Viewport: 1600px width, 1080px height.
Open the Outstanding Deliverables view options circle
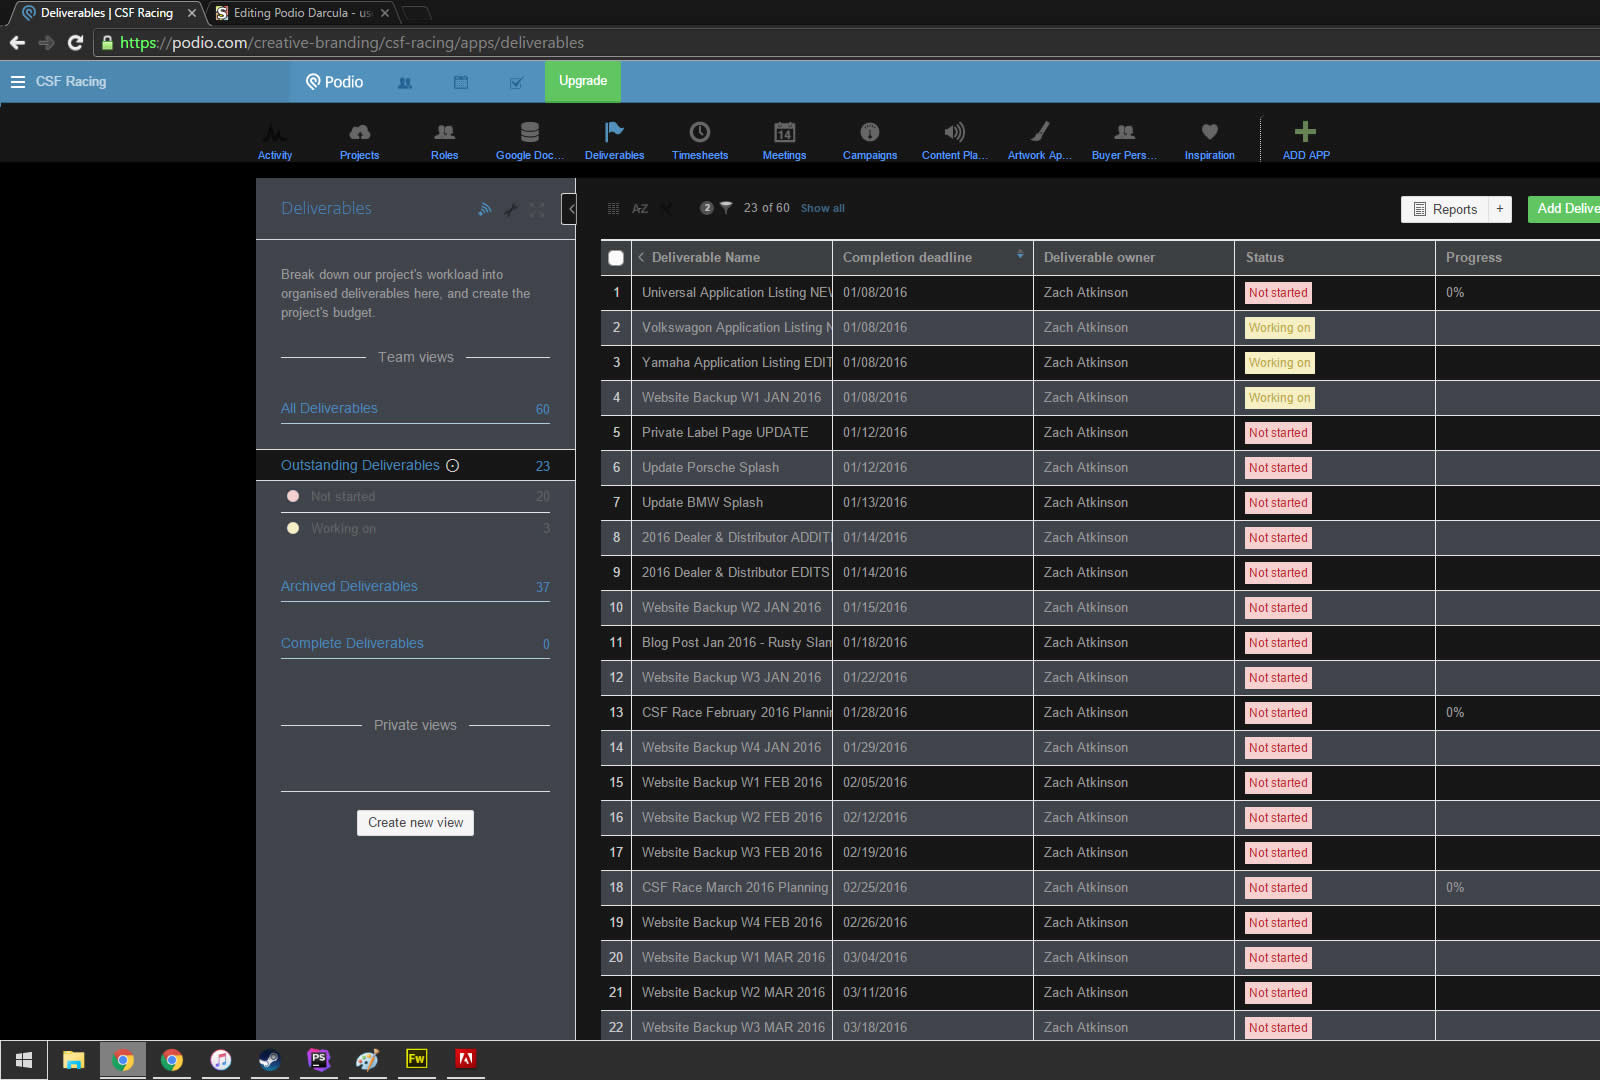click(x=452, y=465)
